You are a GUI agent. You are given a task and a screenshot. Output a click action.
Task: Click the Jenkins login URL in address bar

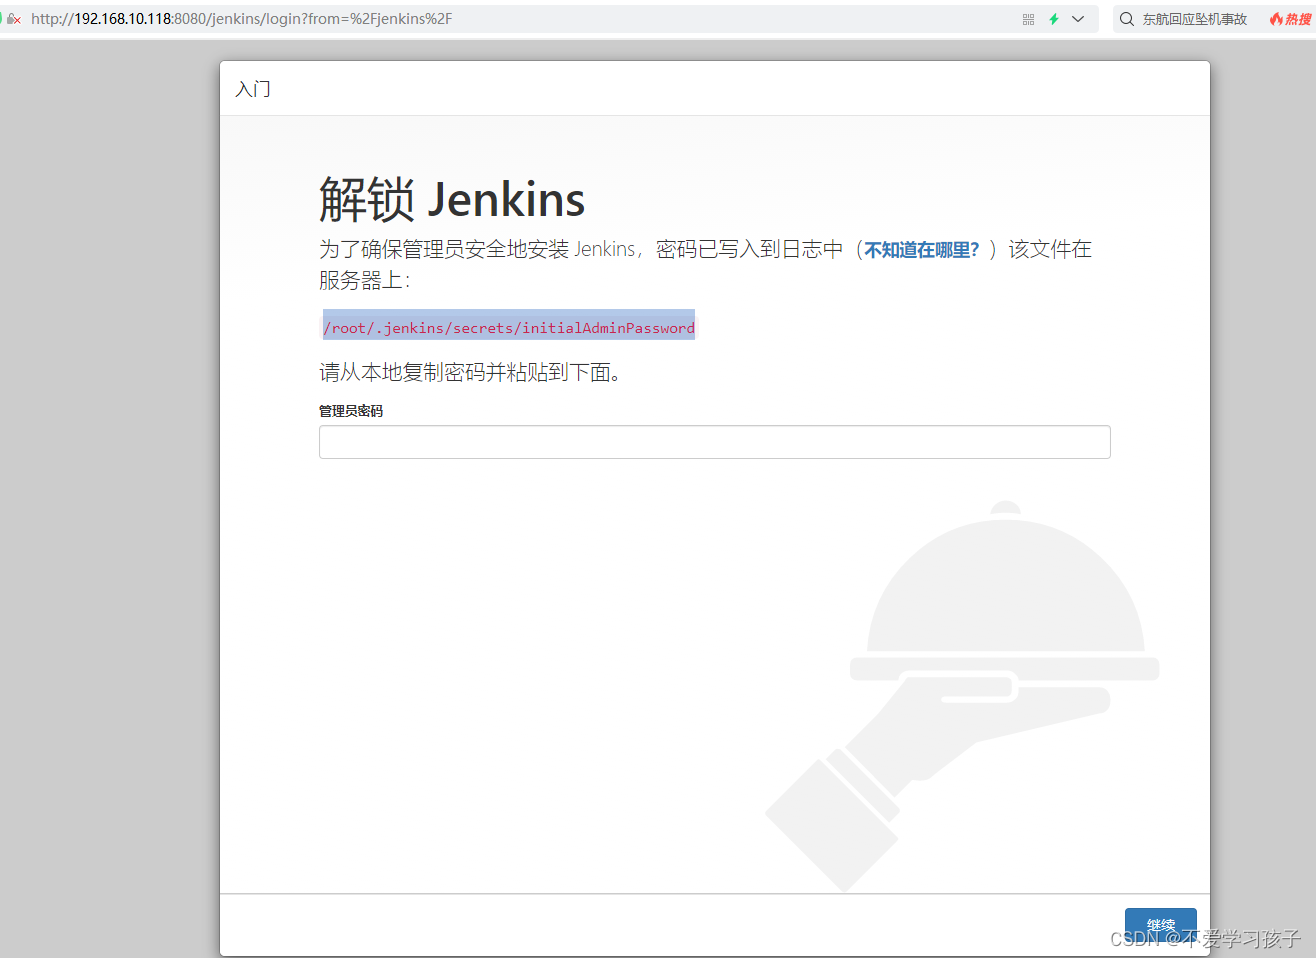click(x=241, y=19)
